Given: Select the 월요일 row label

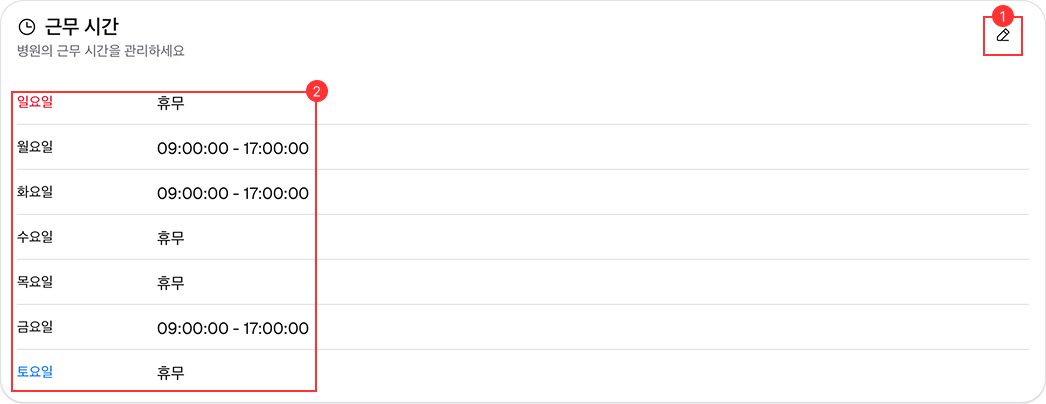Looking at the screenshot, I should click(x=35, y=147).
